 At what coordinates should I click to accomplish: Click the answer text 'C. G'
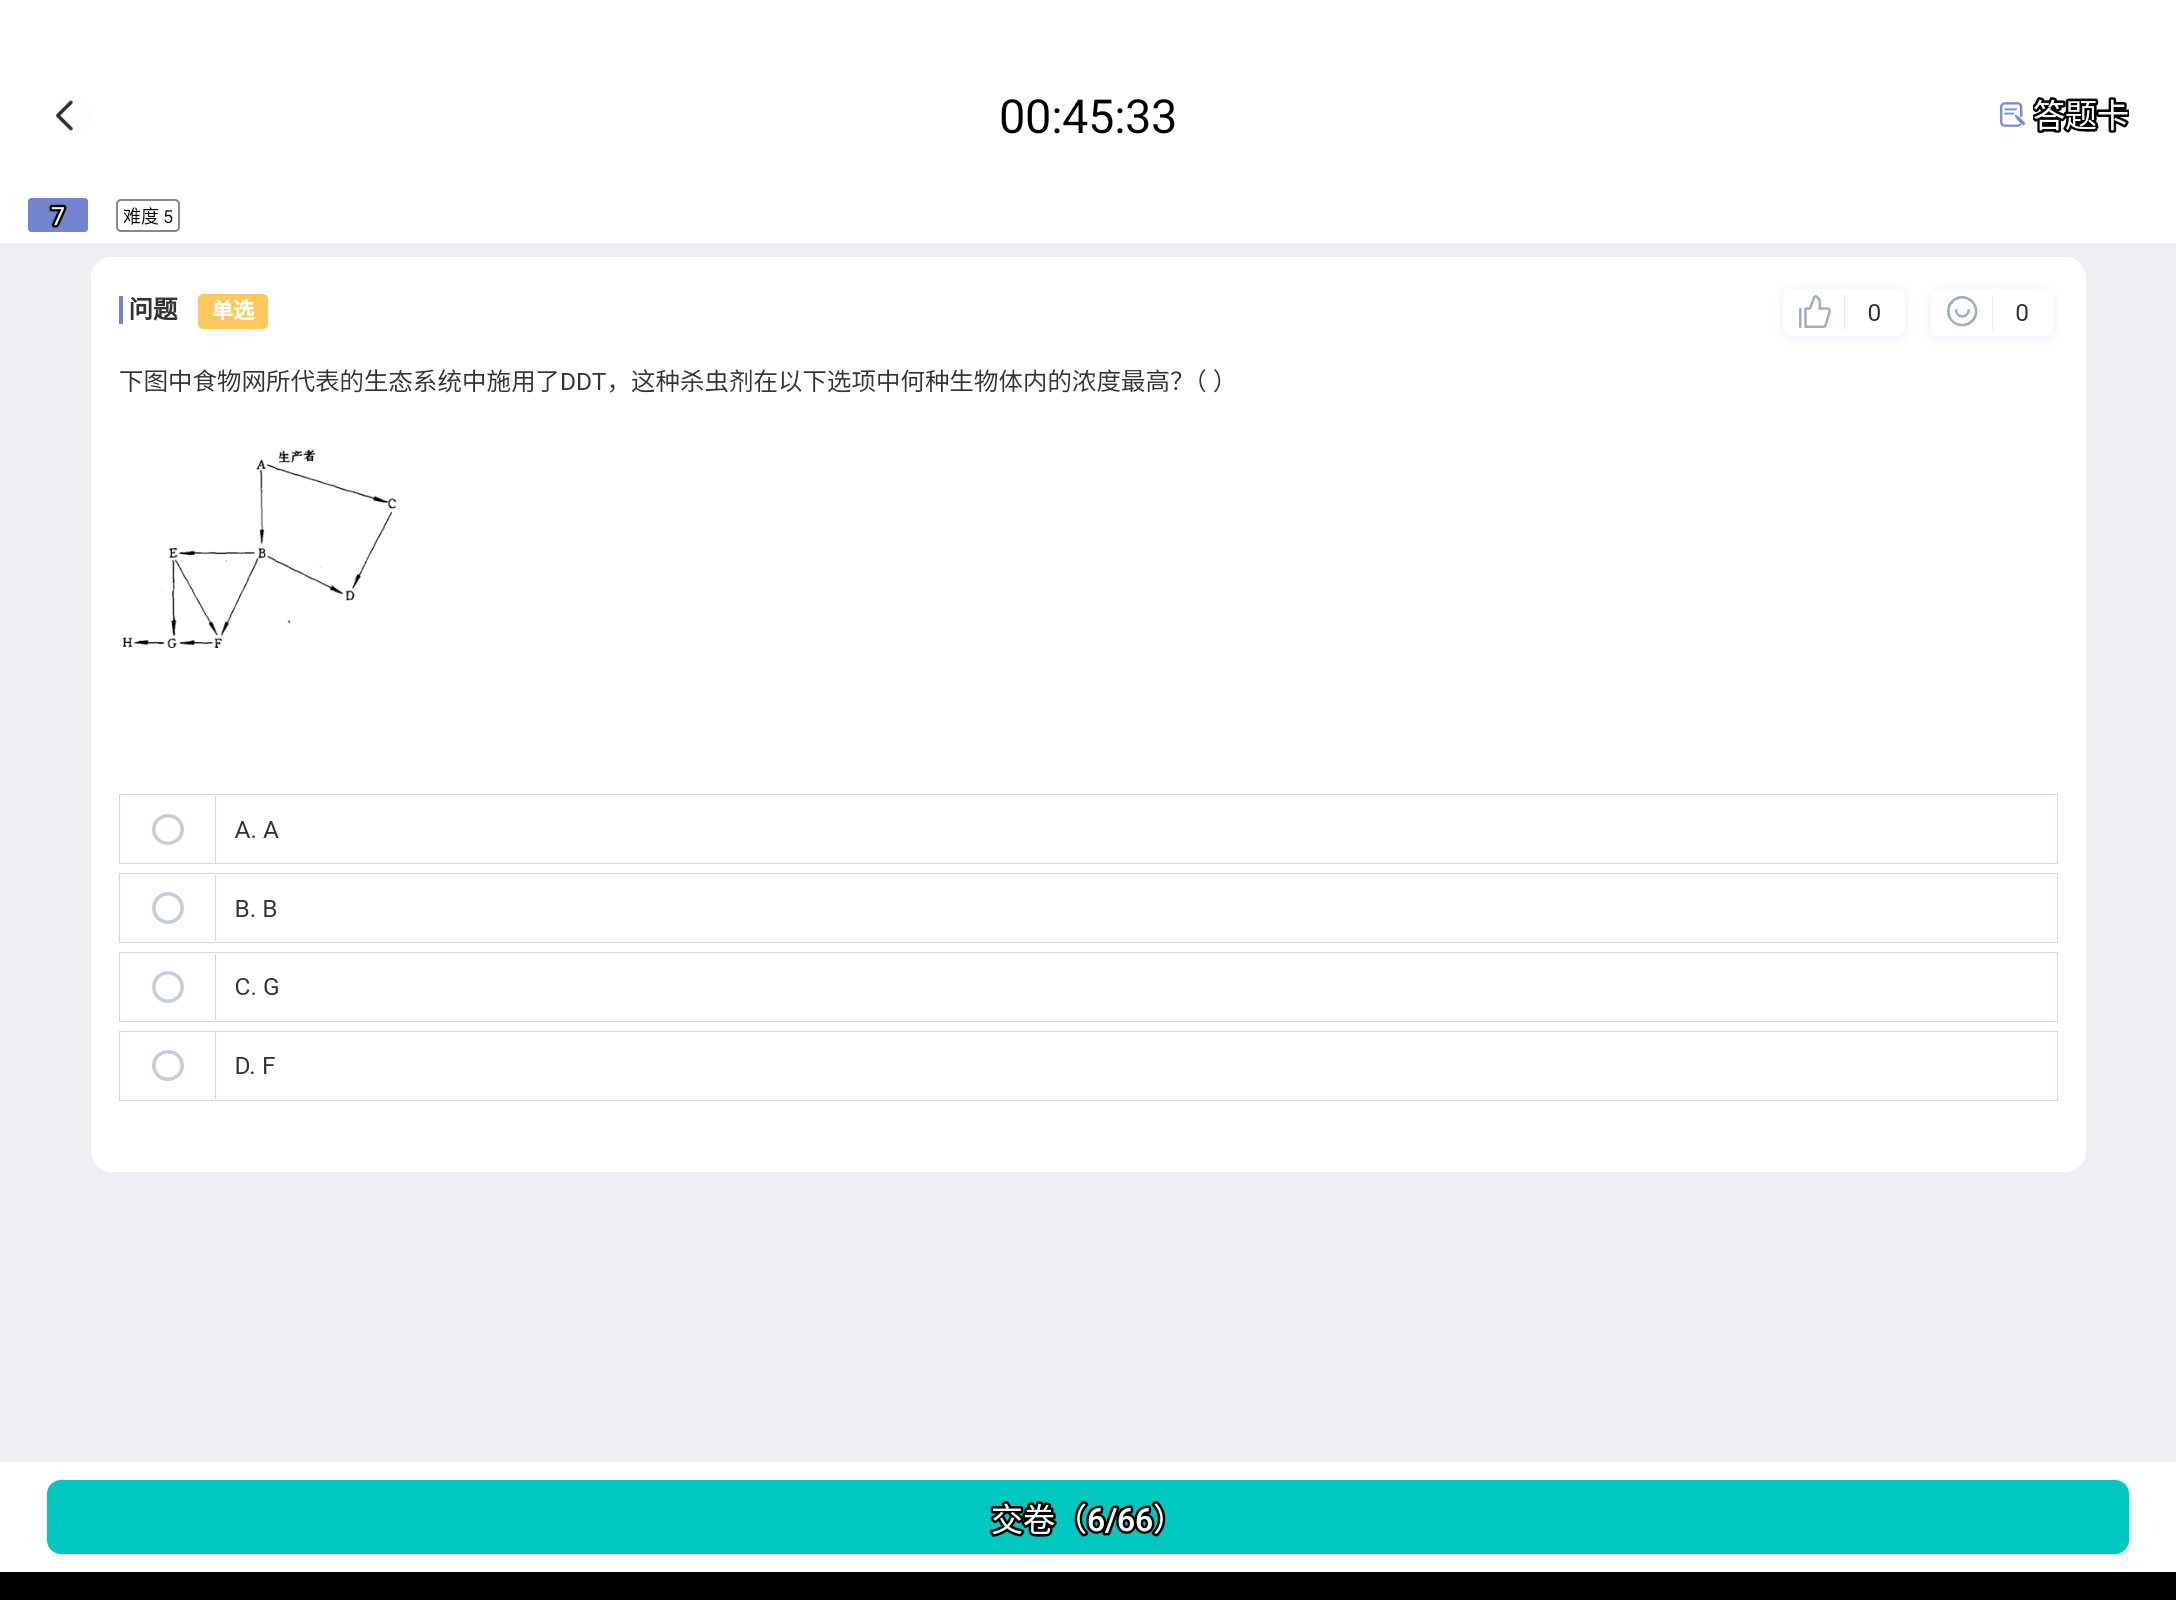coord(257,987)
